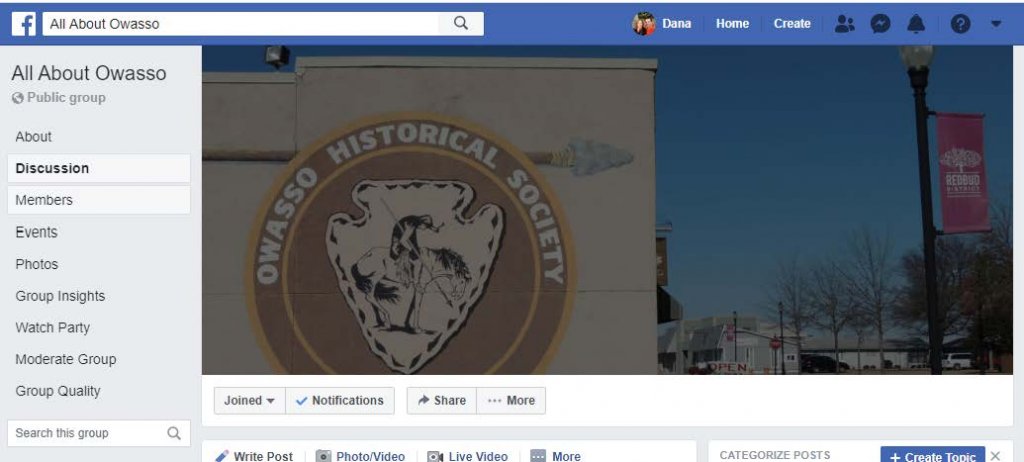Screen dimensions: 1024x462
Task: Expand the Joined dropdown button
Action: tap(249, 401)
